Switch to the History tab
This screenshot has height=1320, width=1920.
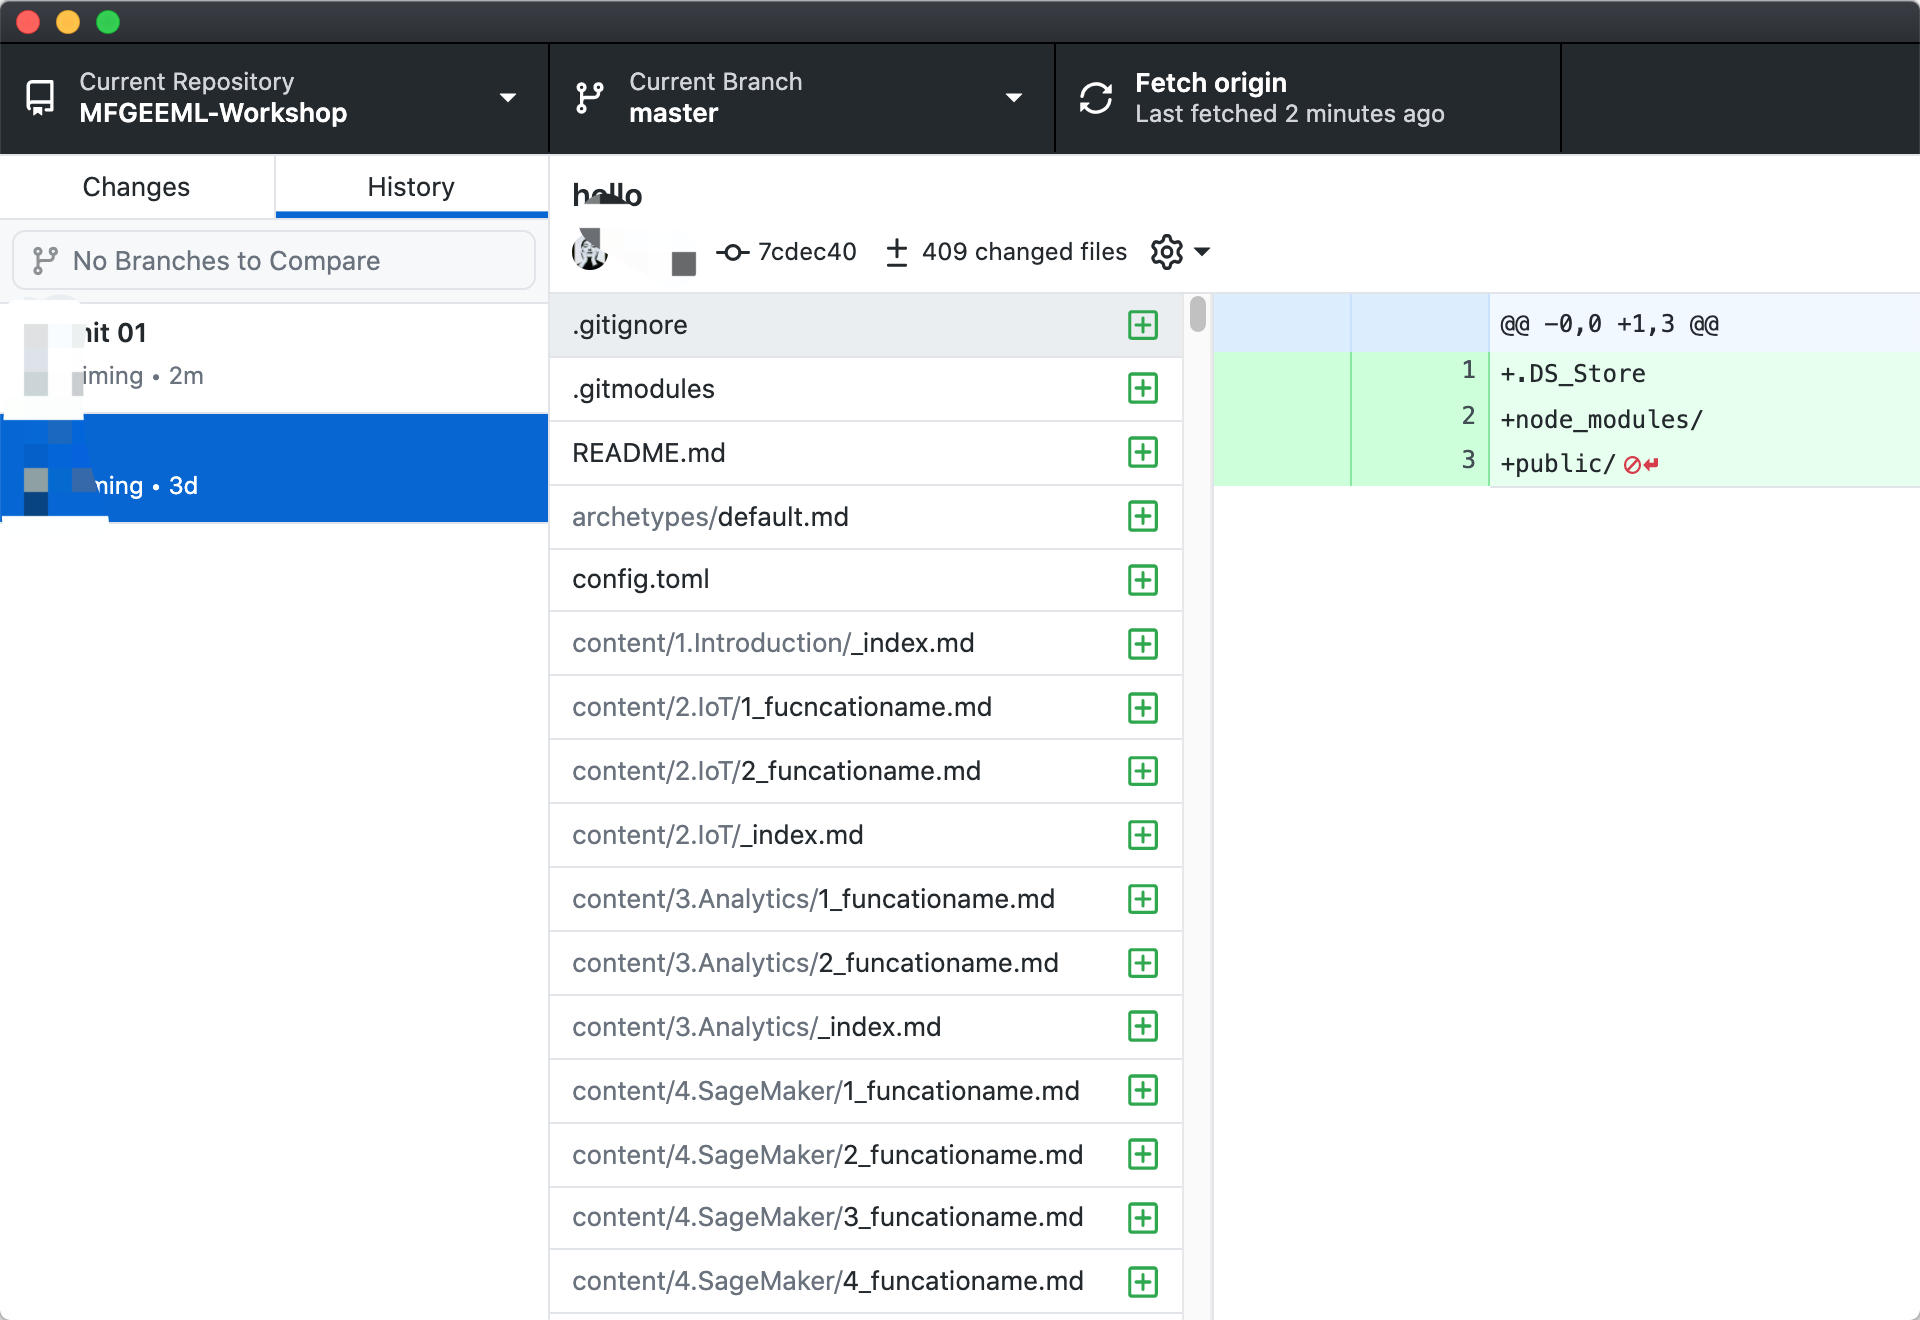point(411,187)
